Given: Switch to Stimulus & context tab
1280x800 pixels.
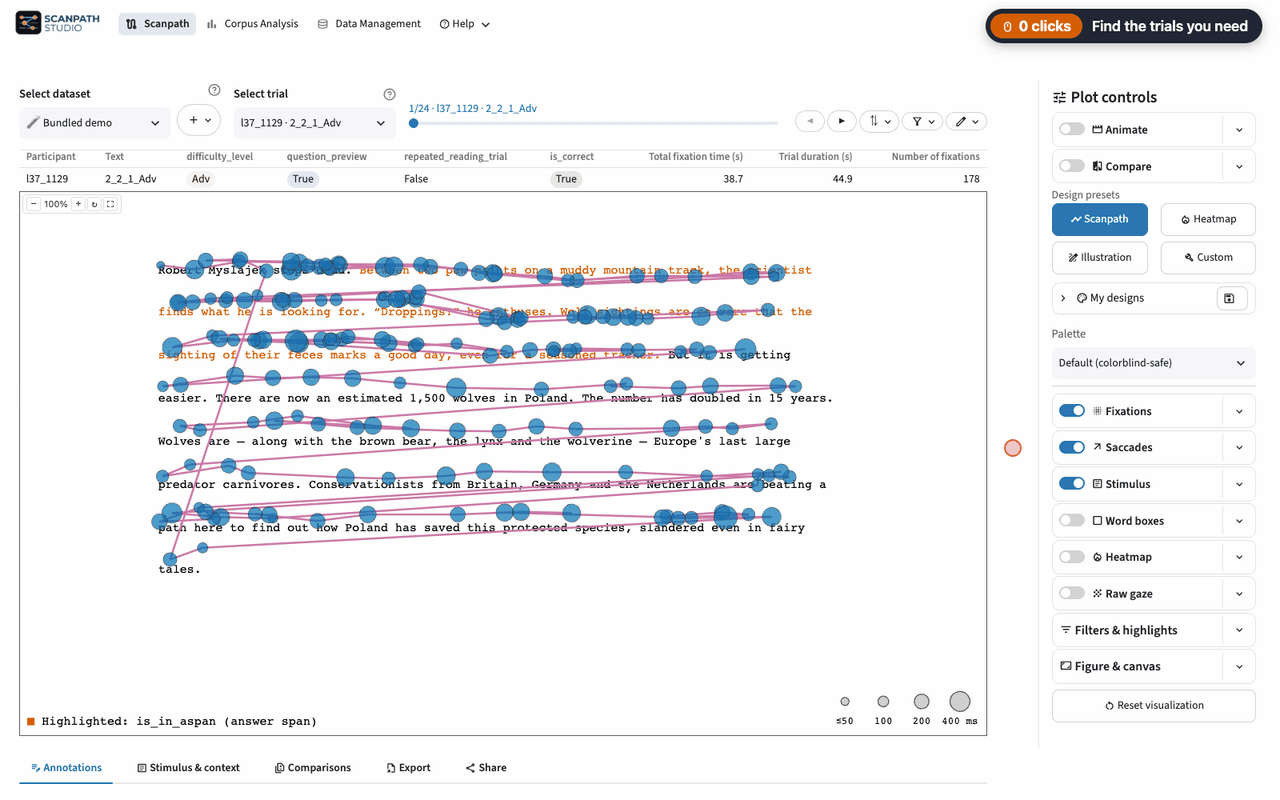Looking at the screenshot, I should 188,768.
